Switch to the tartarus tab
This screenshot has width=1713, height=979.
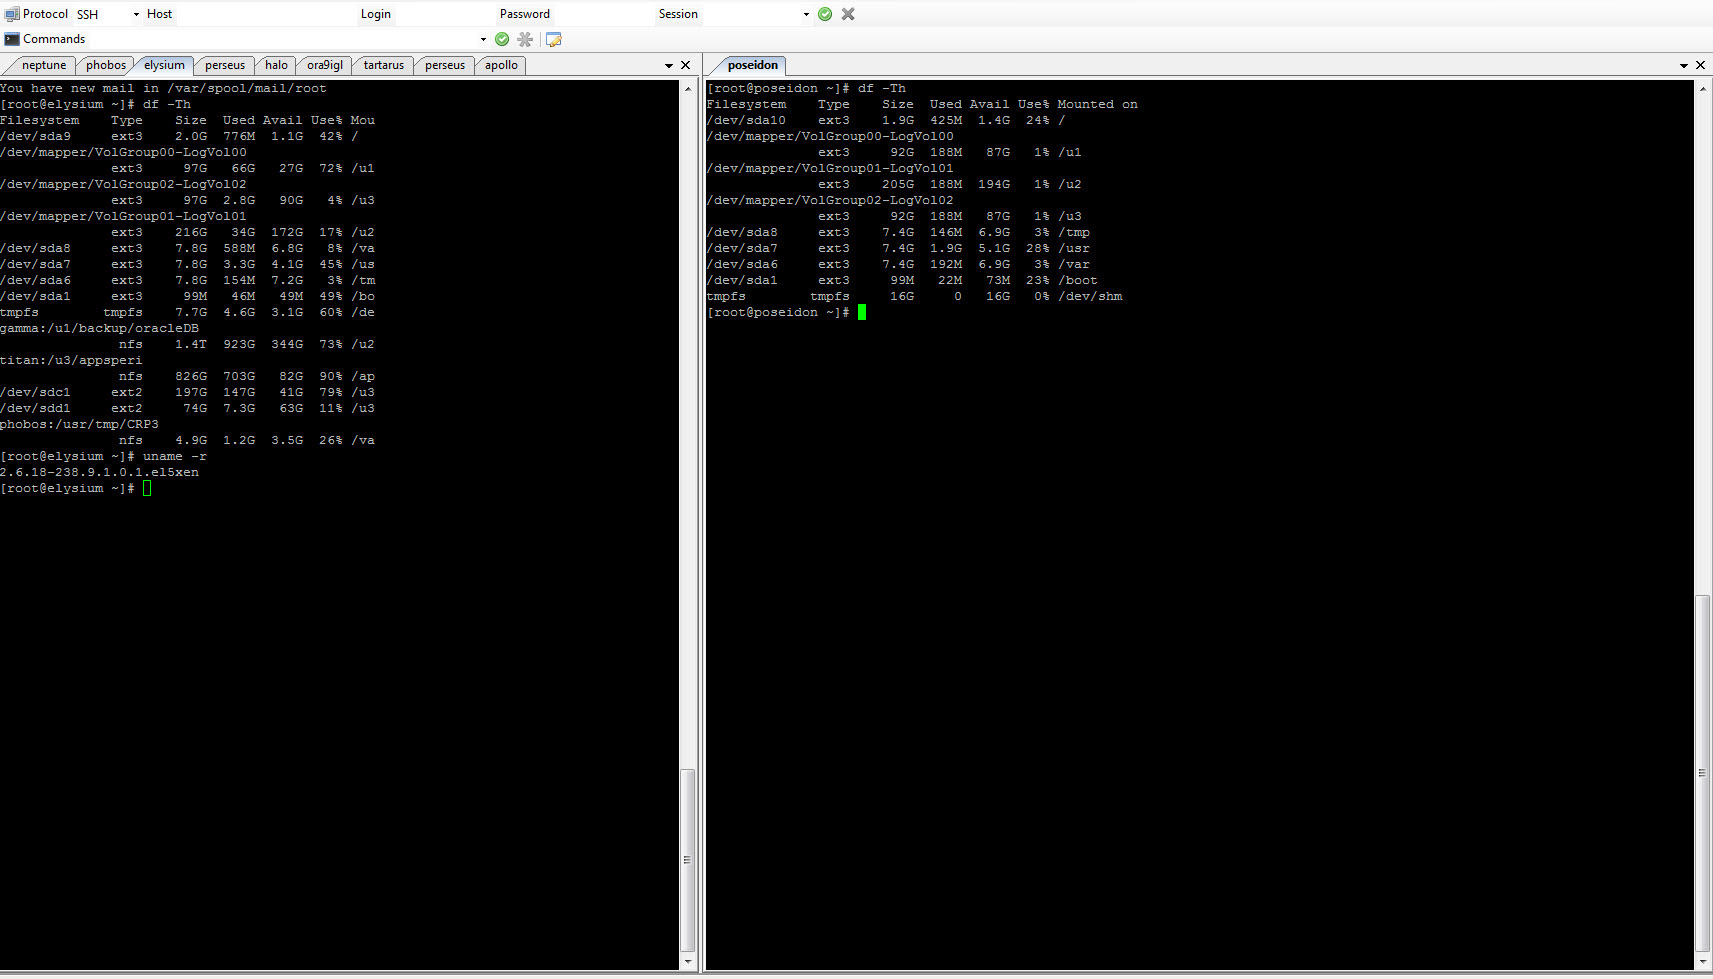[x=383, y=65]
